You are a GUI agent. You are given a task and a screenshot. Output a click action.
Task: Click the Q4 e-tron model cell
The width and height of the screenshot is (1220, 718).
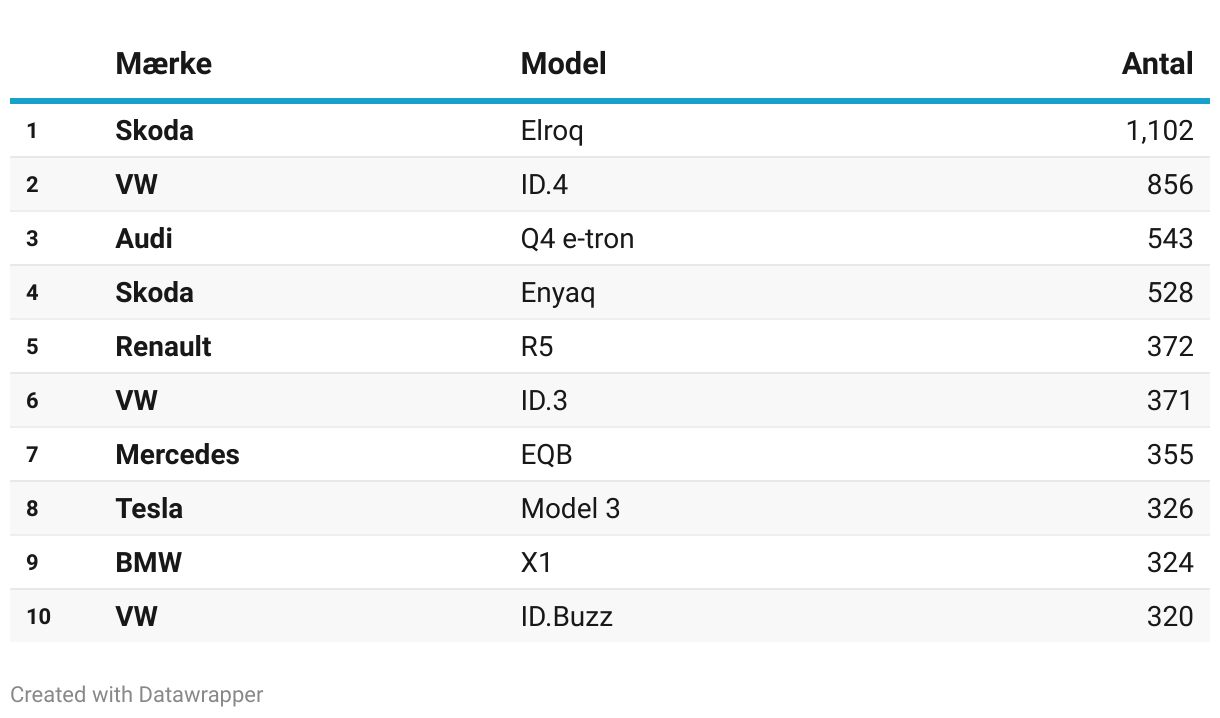577,239
